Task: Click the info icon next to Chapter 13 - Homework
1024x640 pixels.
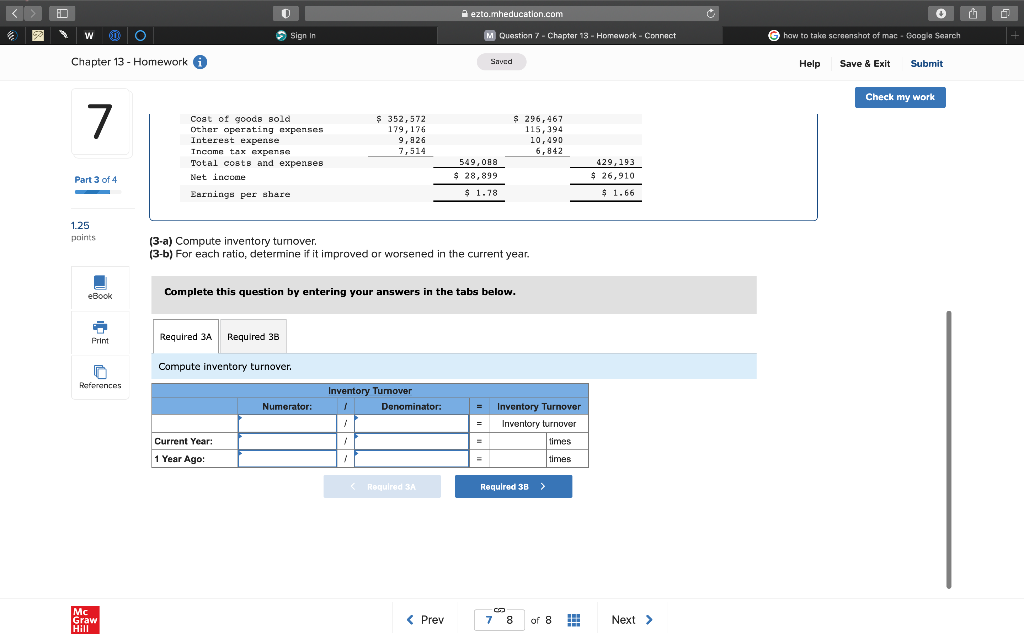Action: [200, 62]
